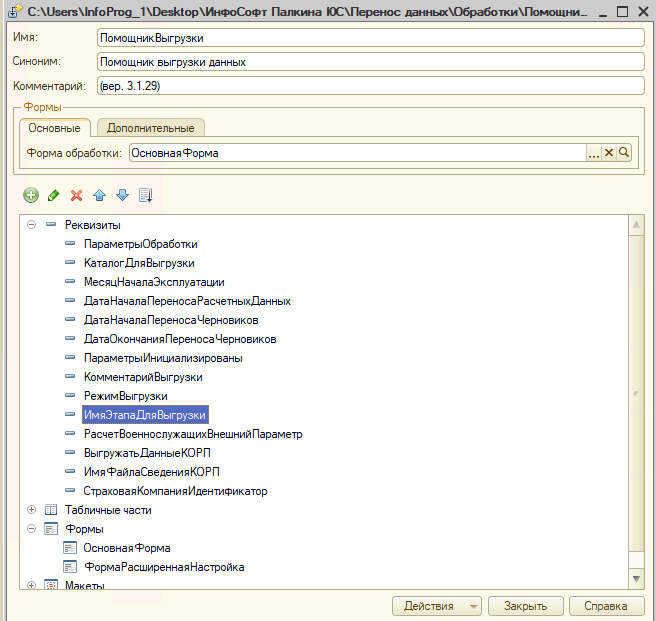Select the ОсновнаяФорма tree item
The height and width of the screenshot is (621, 656).
coord(127,548)
